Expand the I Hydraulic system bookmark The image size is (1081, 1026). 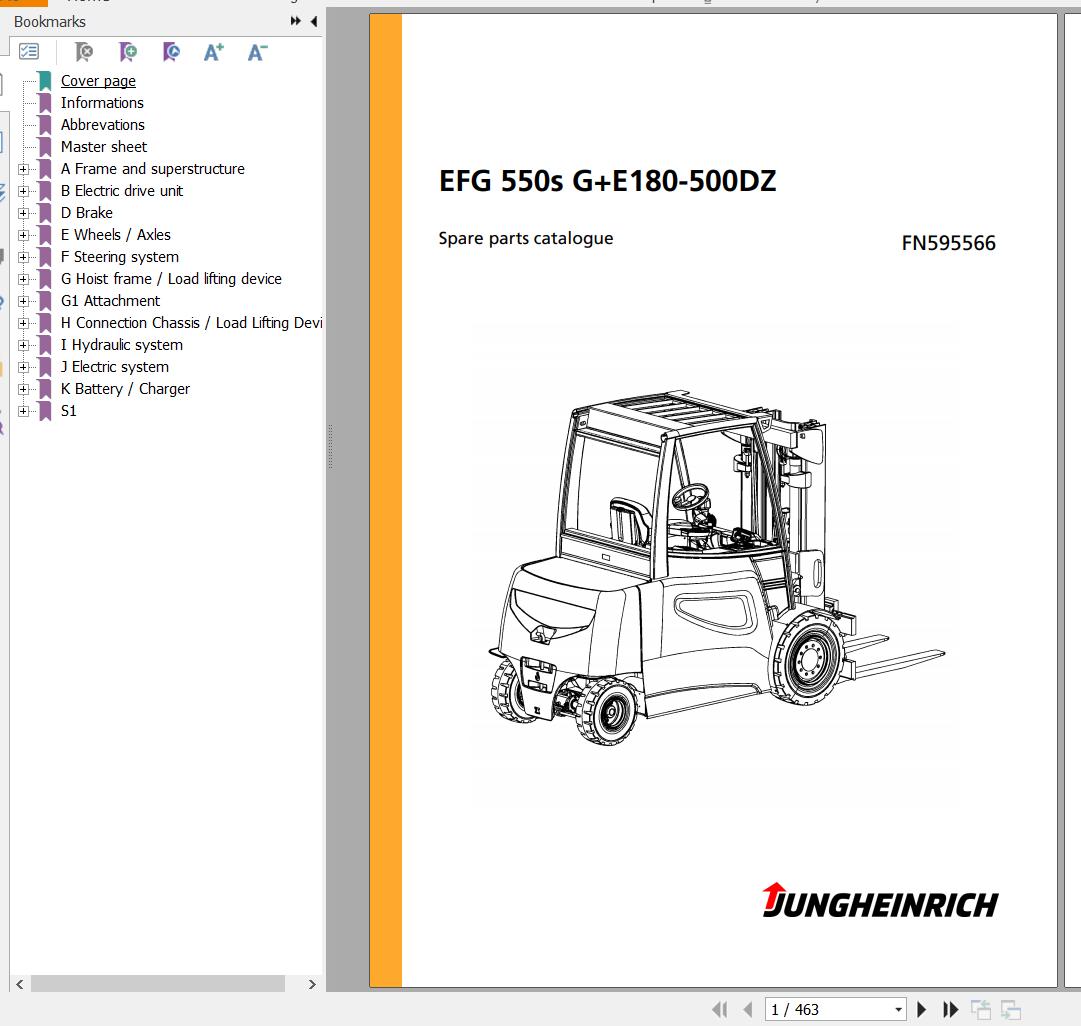pos(24,345)
